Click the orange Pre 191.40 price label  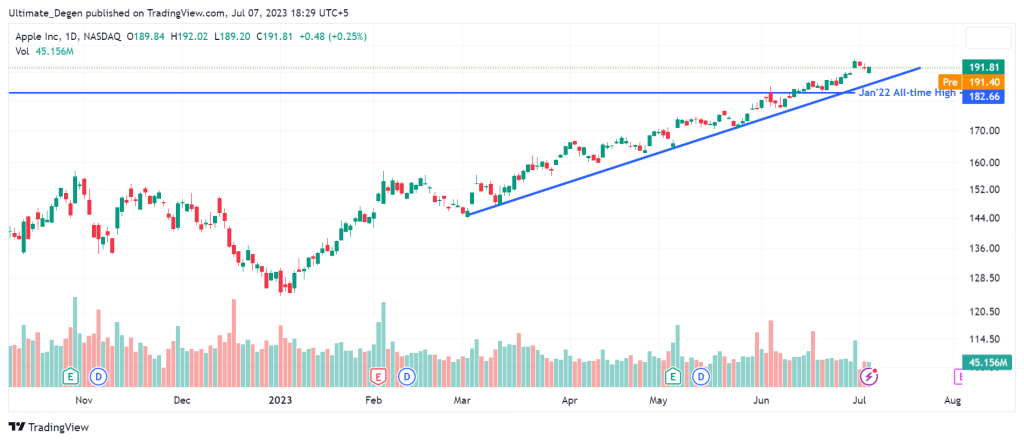pos(971,82)
